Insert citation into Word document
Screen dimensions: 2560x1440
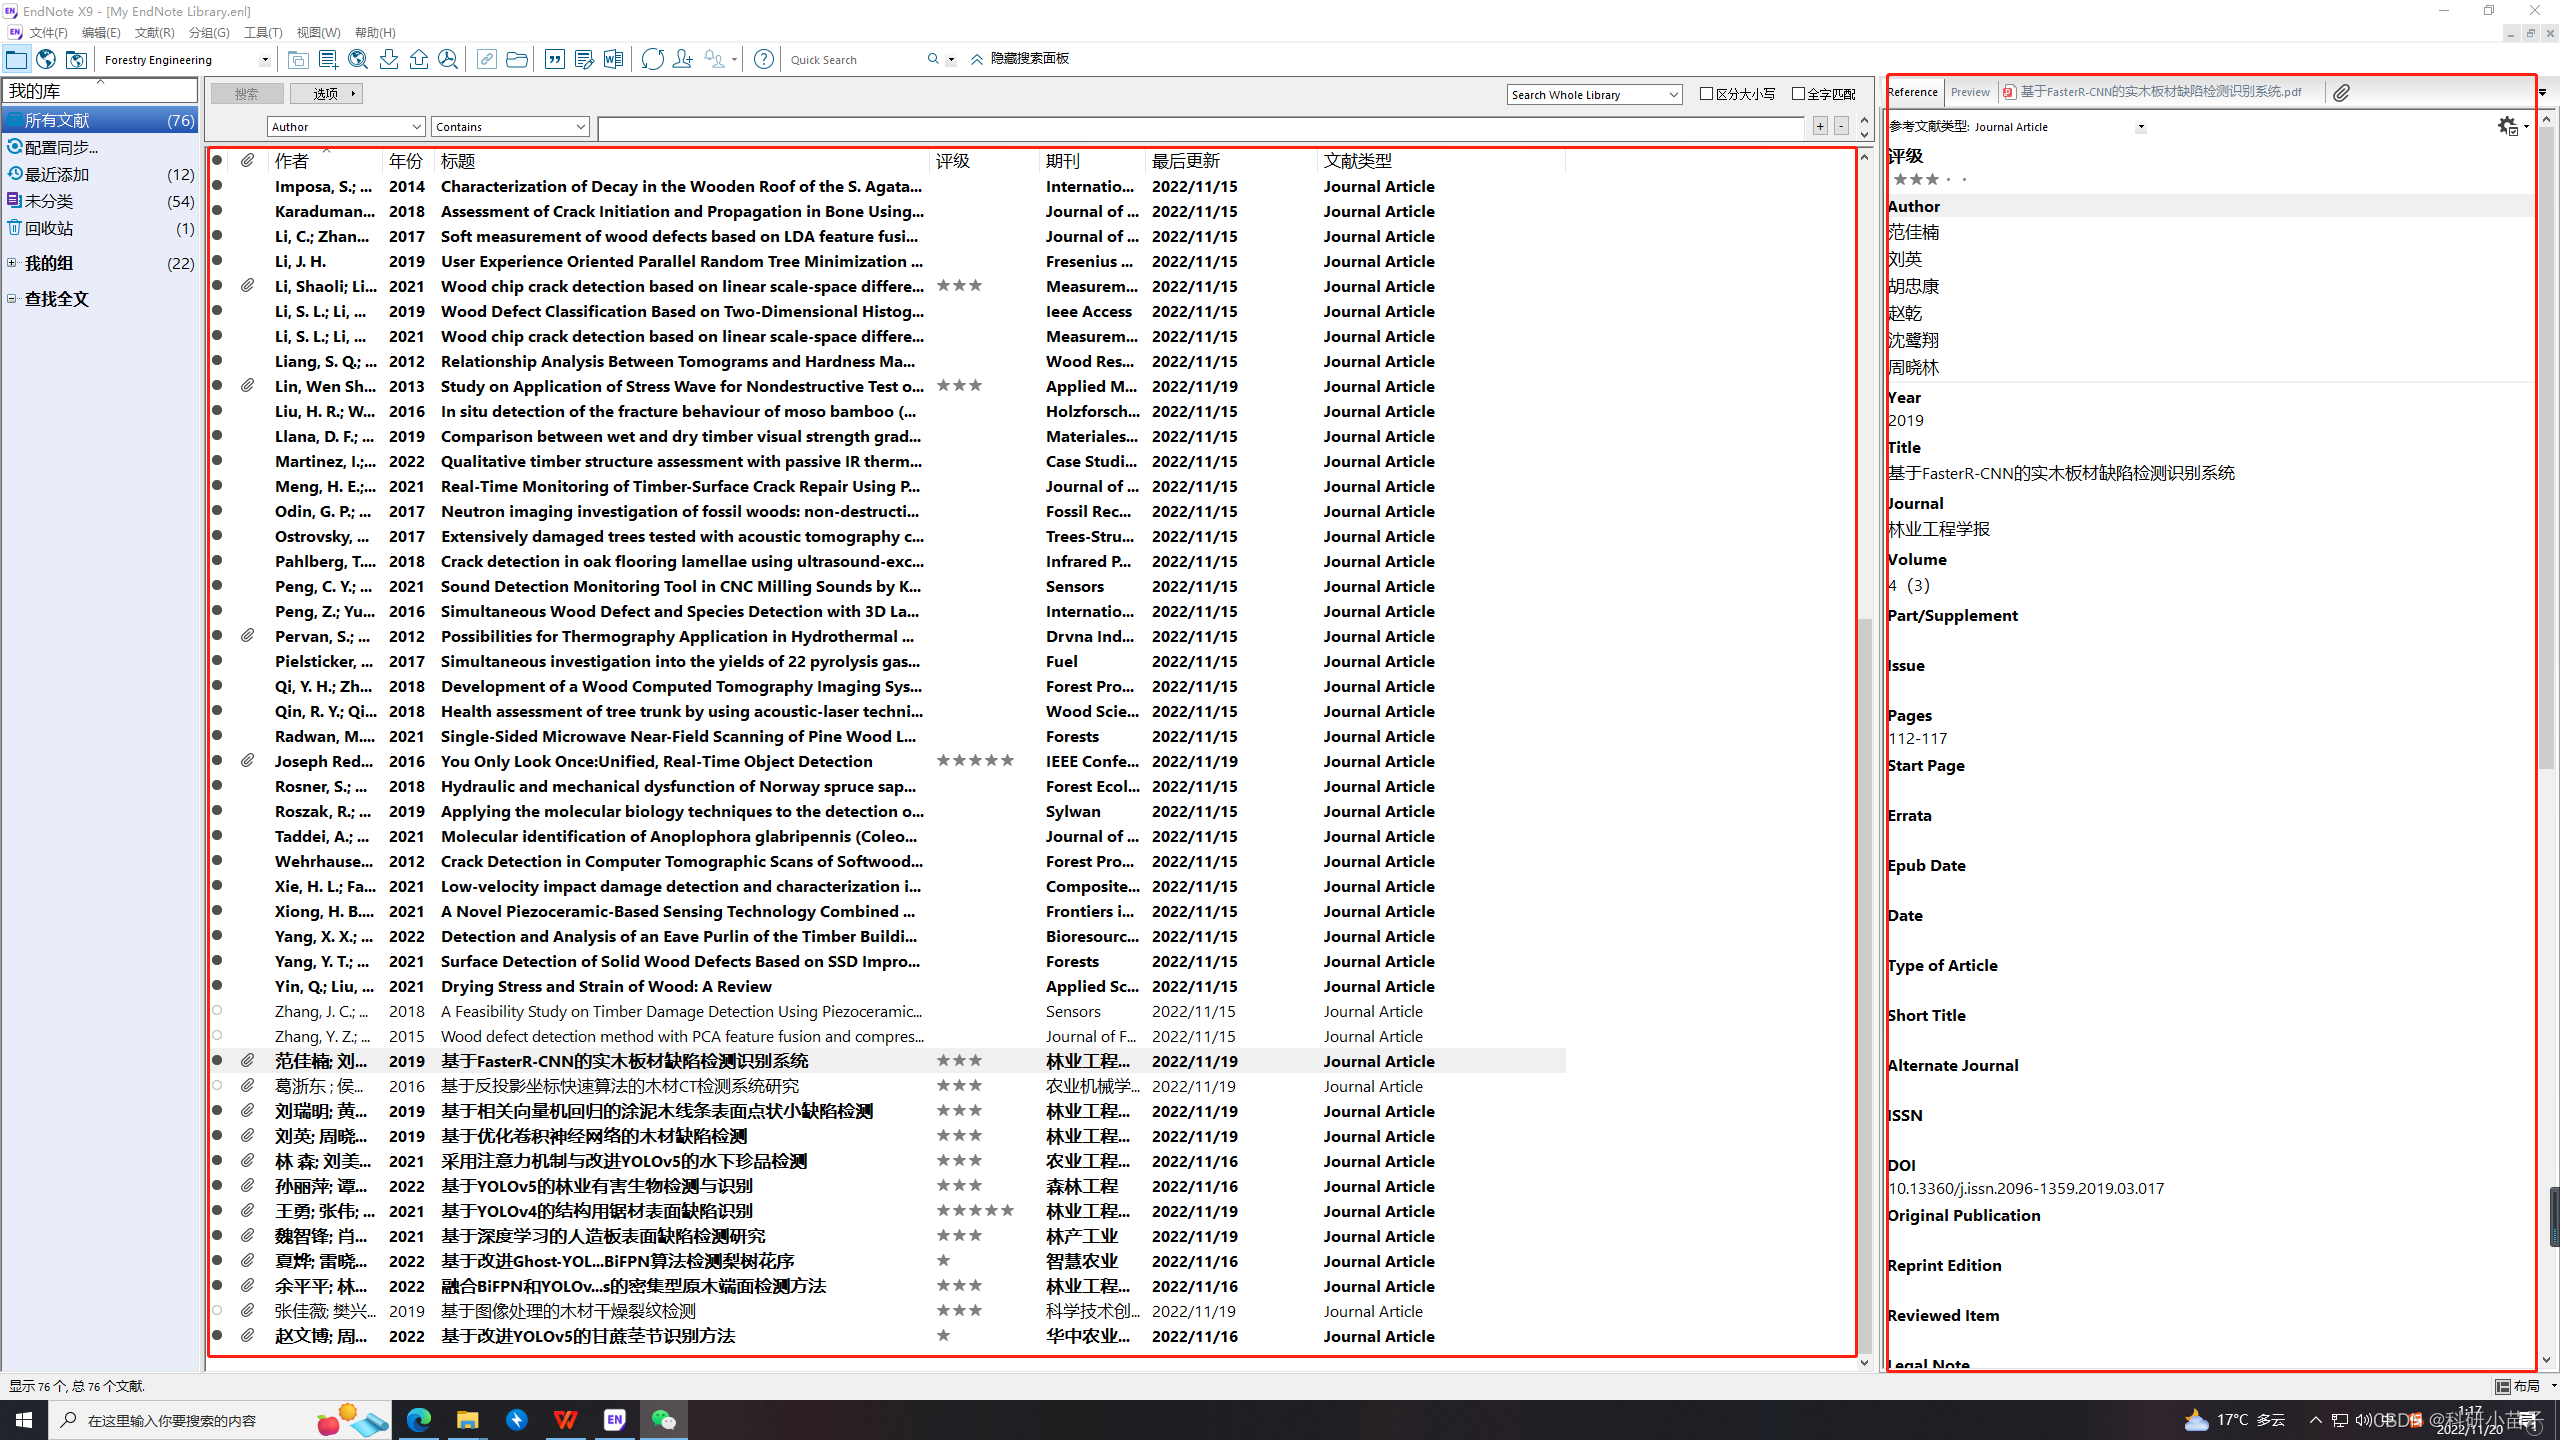(553, 59)
